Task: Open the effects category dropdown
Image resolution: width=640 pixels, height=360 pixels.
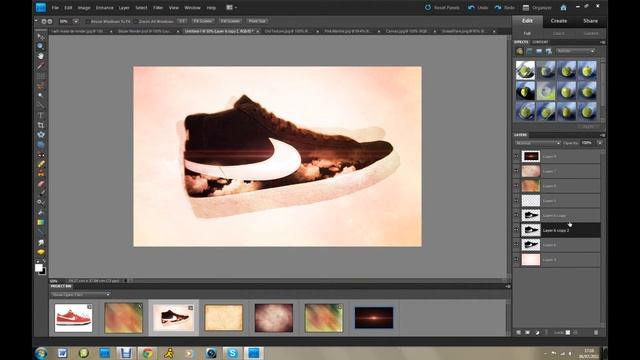Action: (576, 51)
